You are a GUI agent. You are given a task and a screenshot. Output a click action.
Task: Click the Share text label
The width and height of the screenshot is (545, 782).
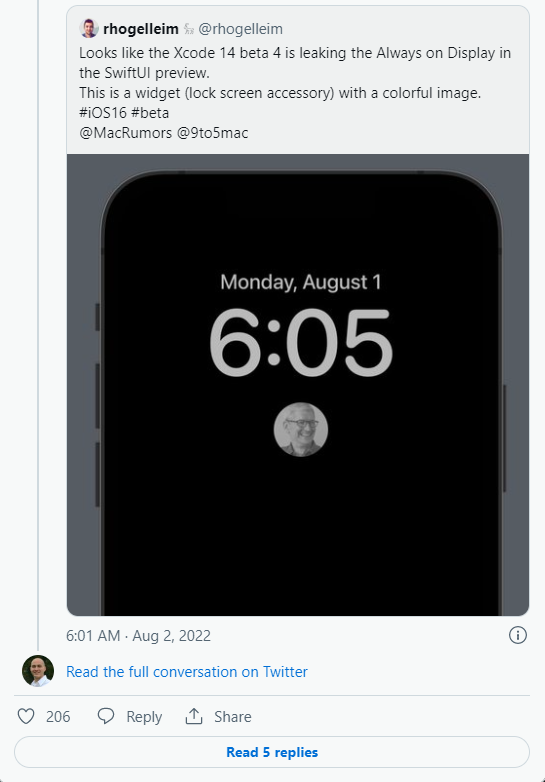[x=233, y=717]
